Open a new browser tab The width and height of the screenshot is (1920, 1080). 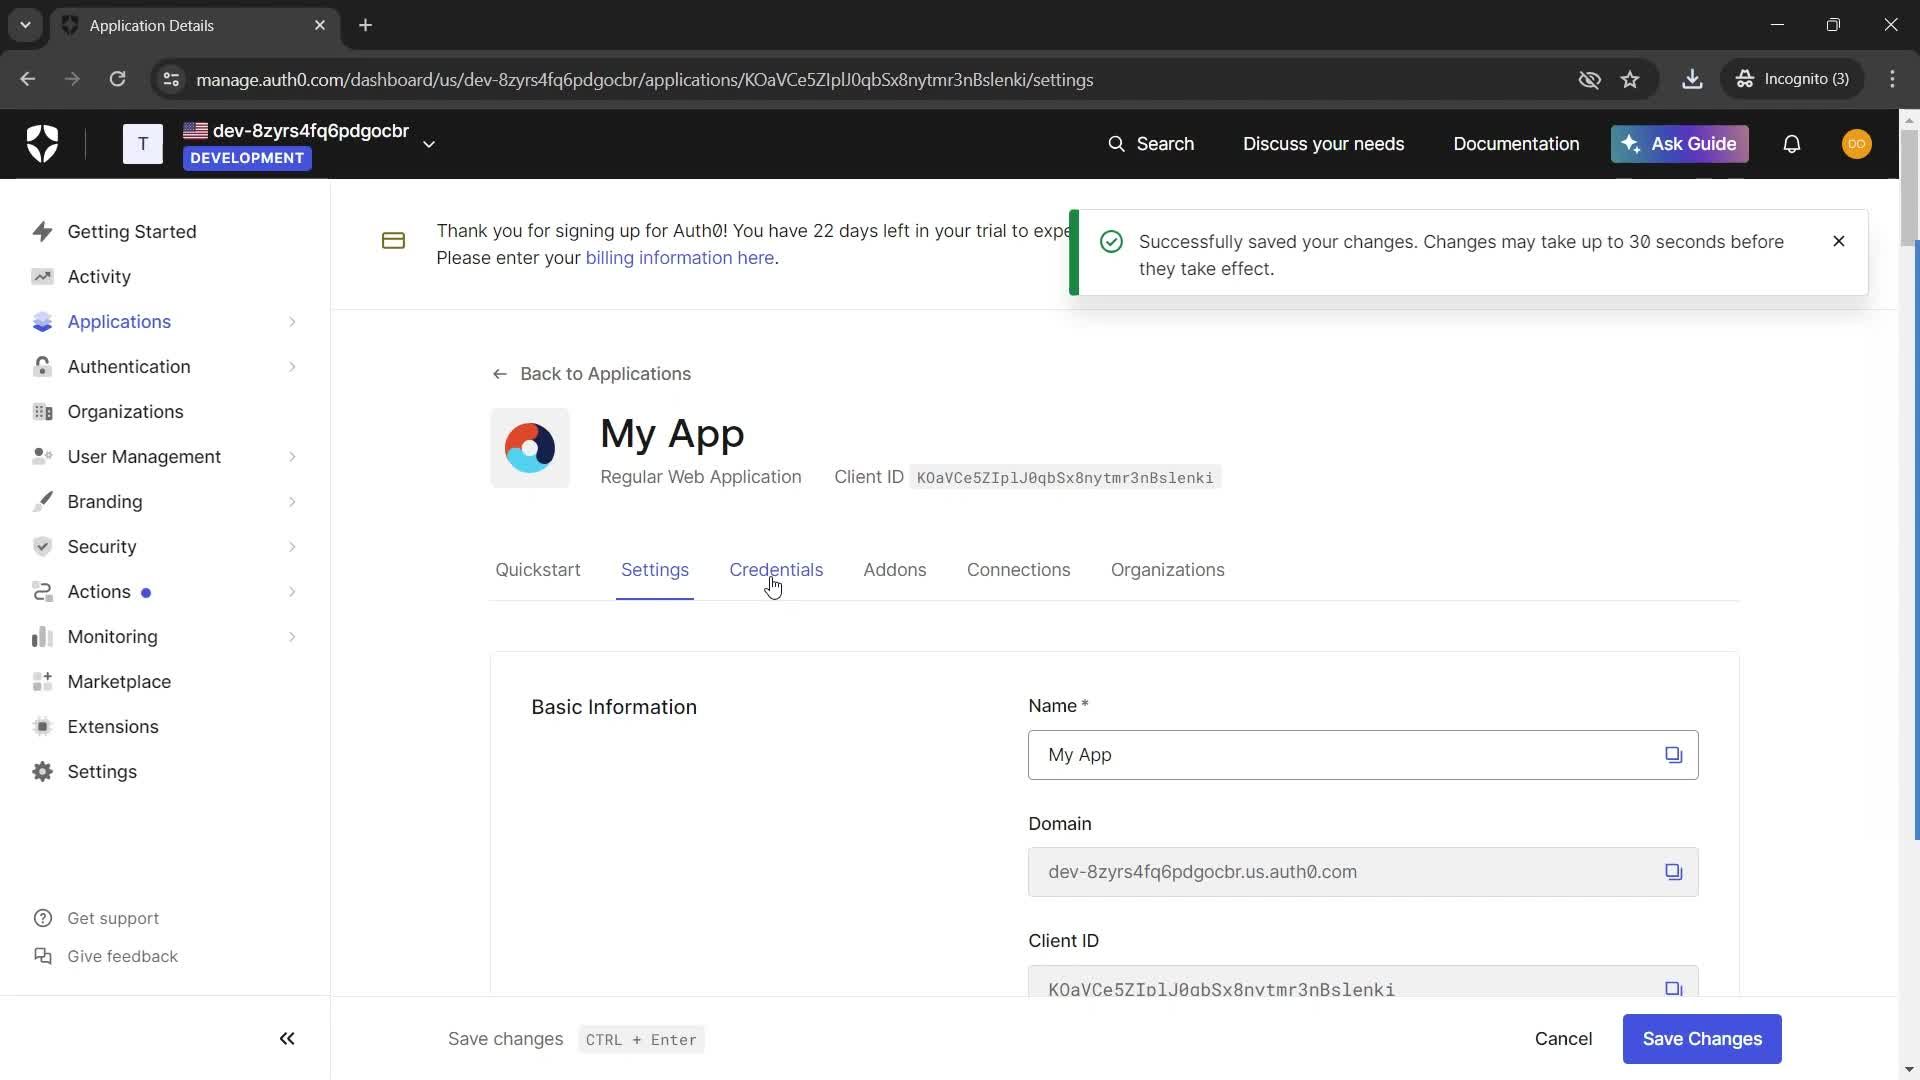(x=366, y=25)
